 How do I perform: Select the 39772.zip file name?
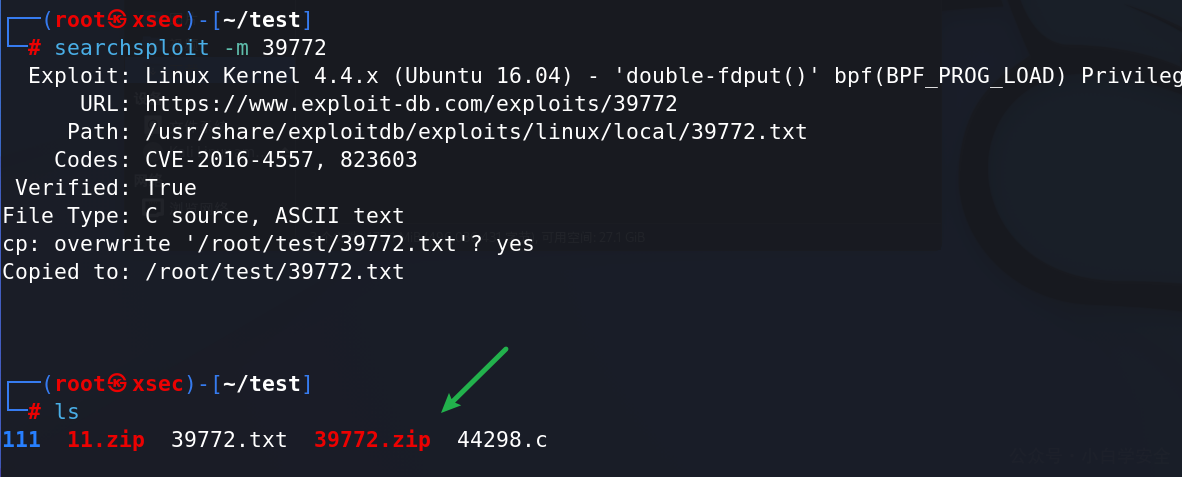tap(372, 440)
